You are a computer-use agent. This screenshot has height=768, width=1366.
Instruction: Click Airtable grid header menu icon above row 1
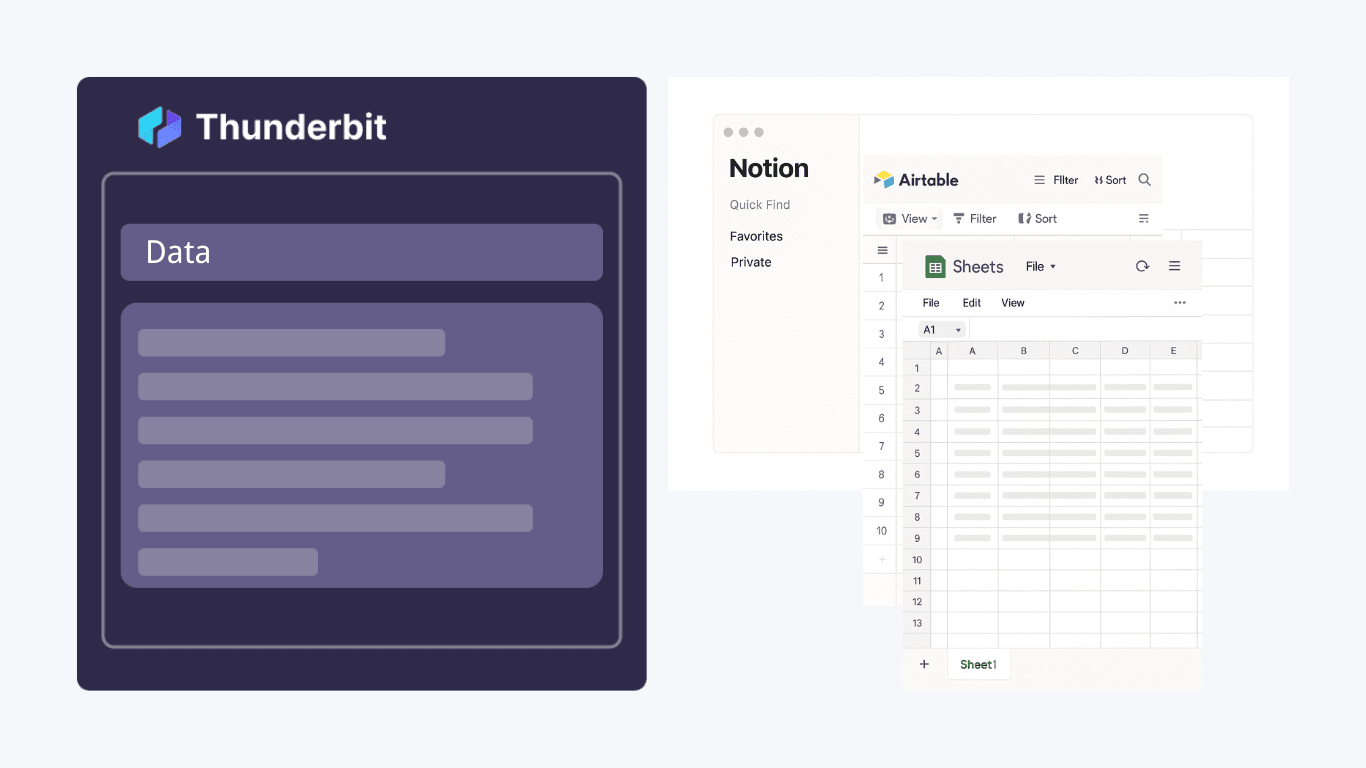(882, 250)
